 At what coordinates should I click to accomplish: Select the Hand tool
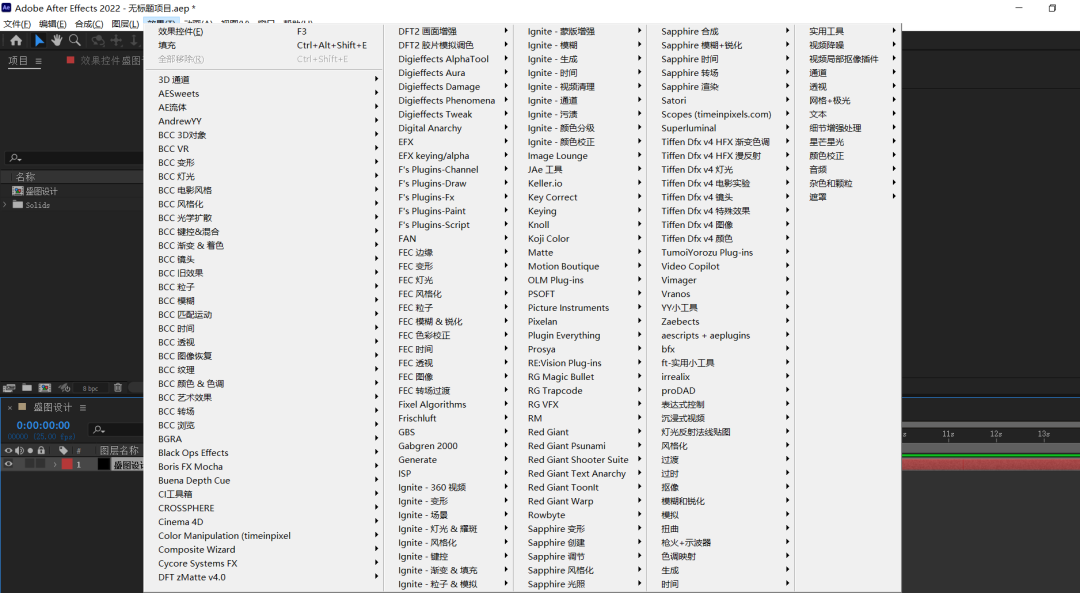(56, 41)
